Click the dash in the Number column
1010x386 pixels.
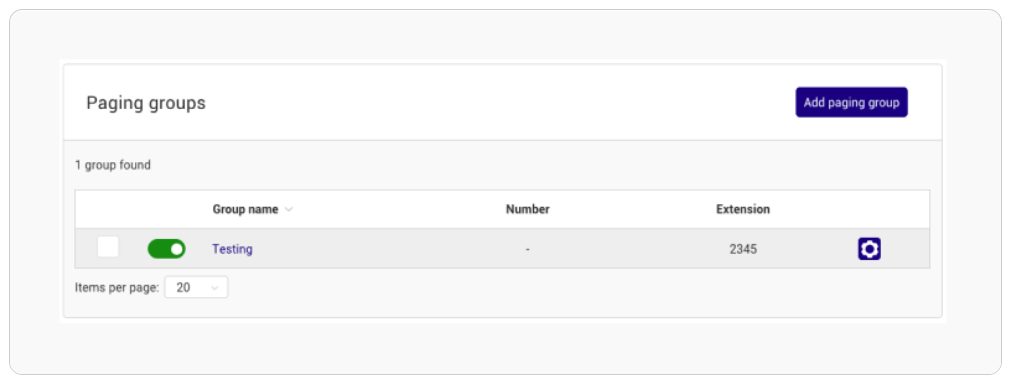[x=528, y=249]
